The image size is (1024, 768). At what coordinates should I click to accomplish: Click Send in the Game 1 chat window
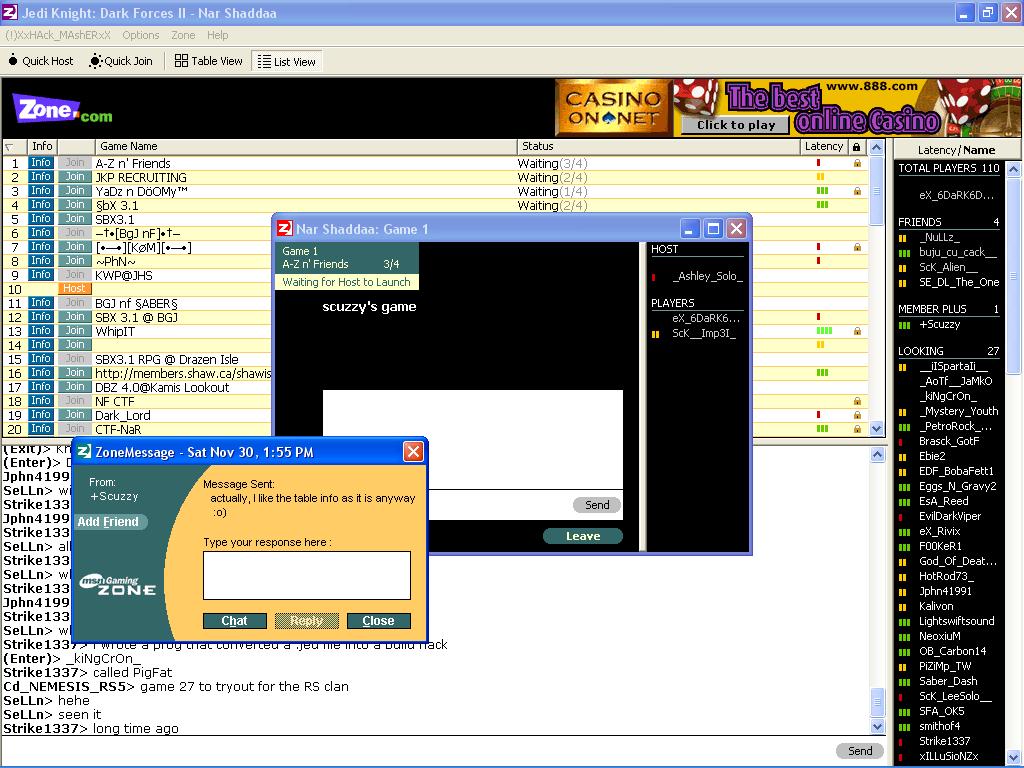tap(597, 505)
